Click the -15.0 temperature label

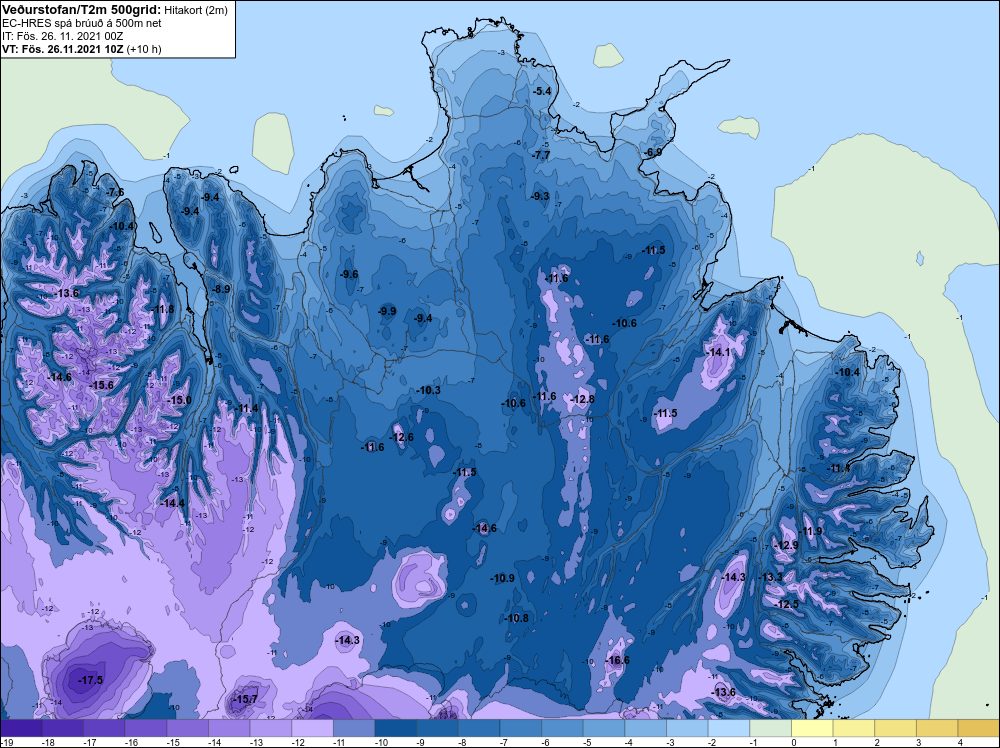(x=179, y=400)
